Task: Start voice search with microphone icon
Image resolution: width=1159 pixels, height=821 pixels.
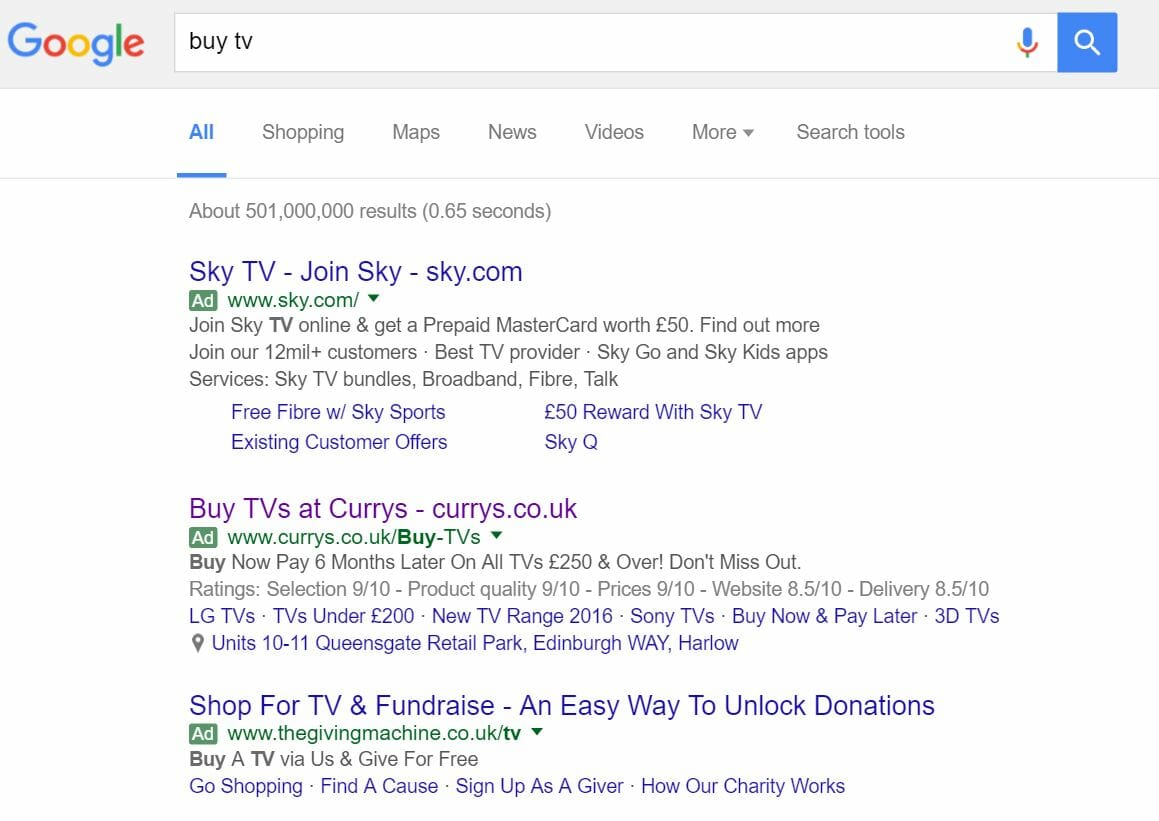Action: tap(1027, 42)
